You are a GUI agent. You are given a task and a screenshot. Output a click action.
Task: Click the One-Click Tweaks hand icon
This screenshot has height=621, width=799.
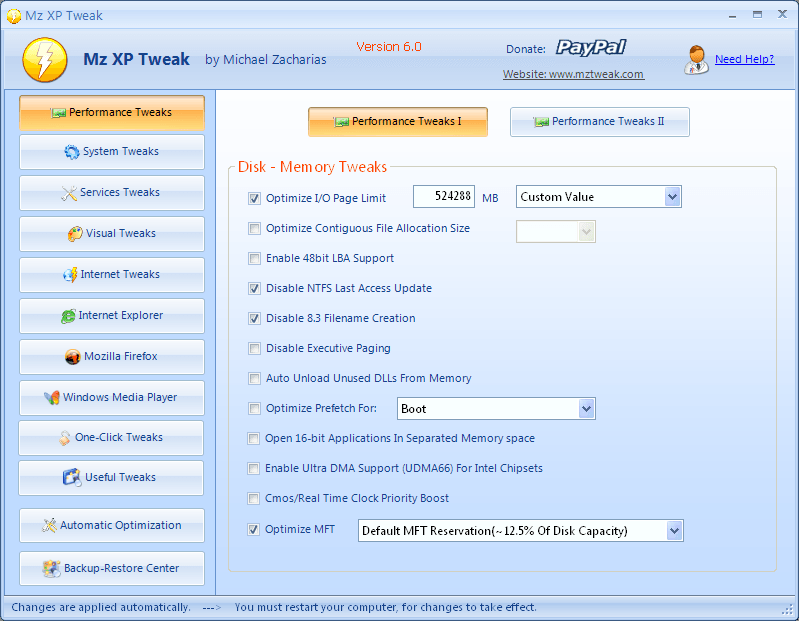64,438
